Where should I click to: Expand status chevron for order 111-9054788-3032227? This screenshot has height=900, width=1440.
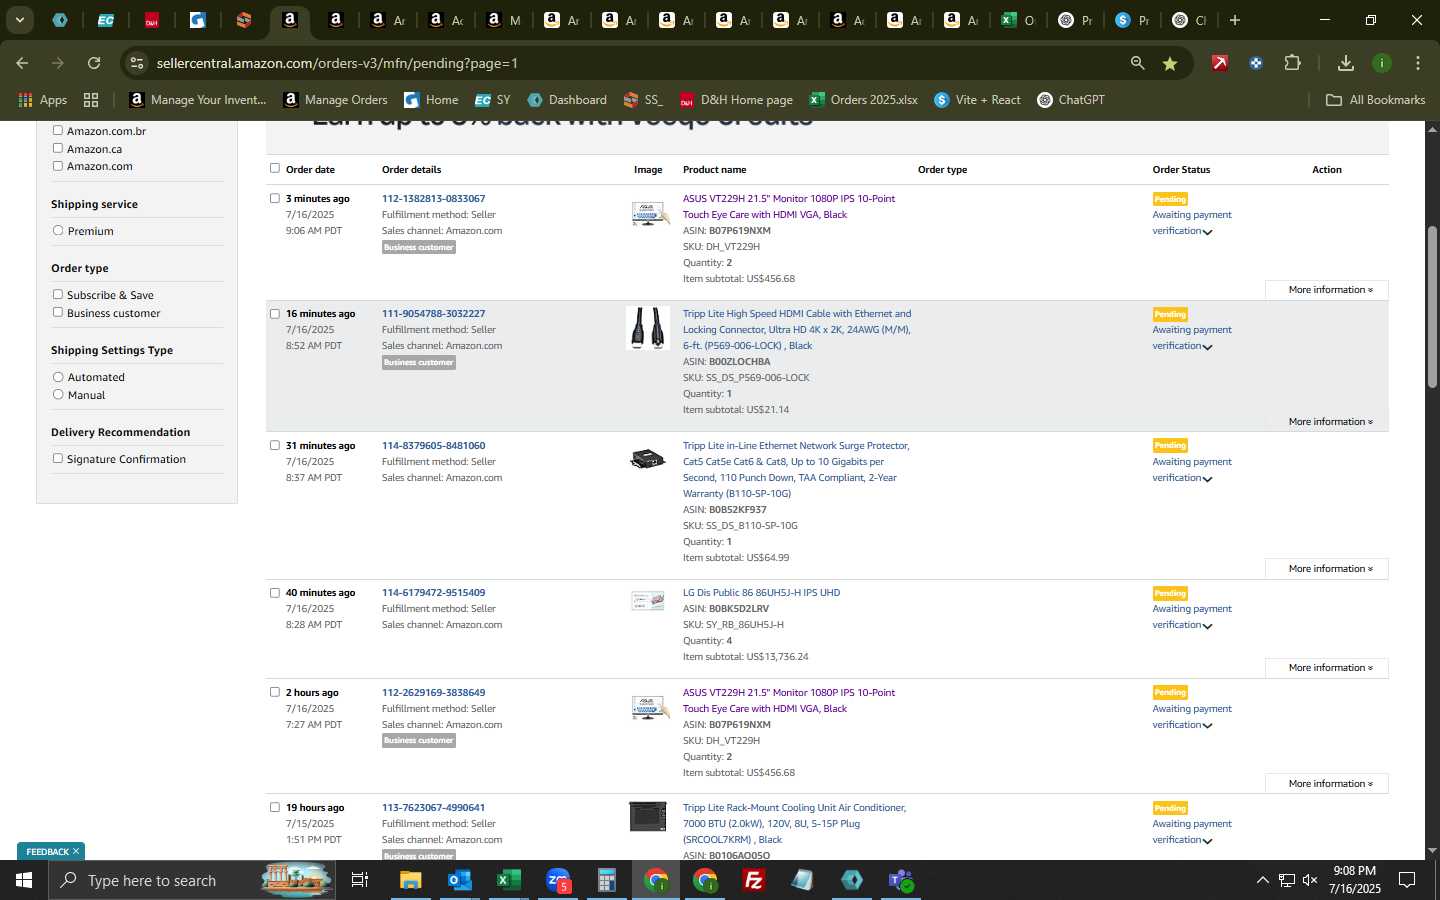(x=1208, y=347)
